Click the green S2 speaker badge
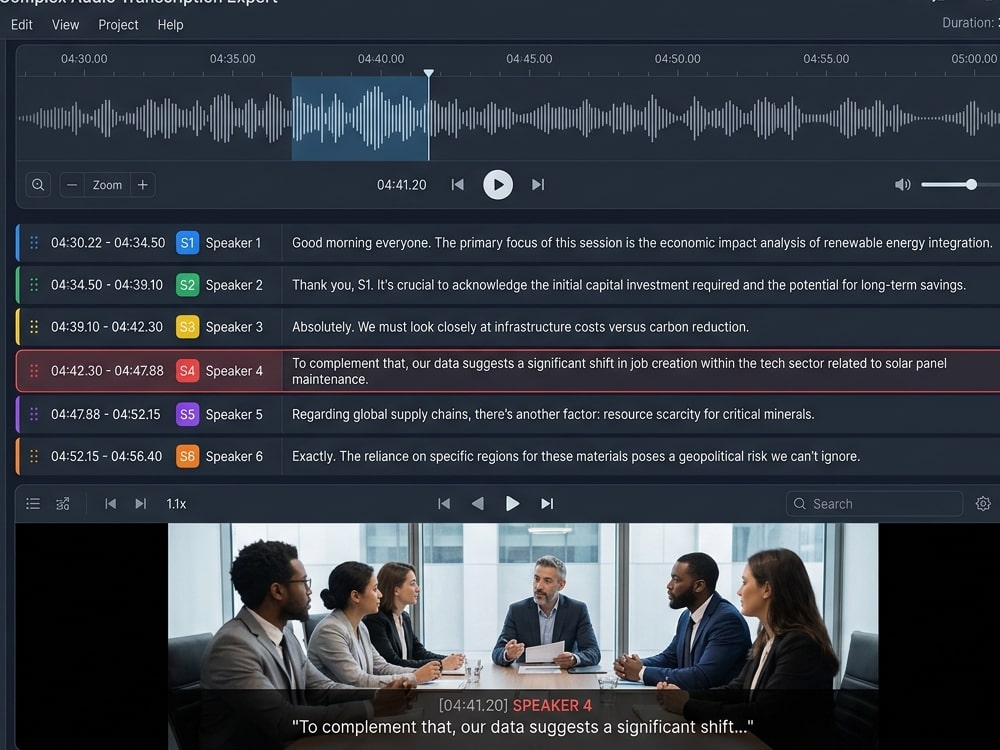The width and height of the screenshot is (1000, 750). click(x=188, y=285)
